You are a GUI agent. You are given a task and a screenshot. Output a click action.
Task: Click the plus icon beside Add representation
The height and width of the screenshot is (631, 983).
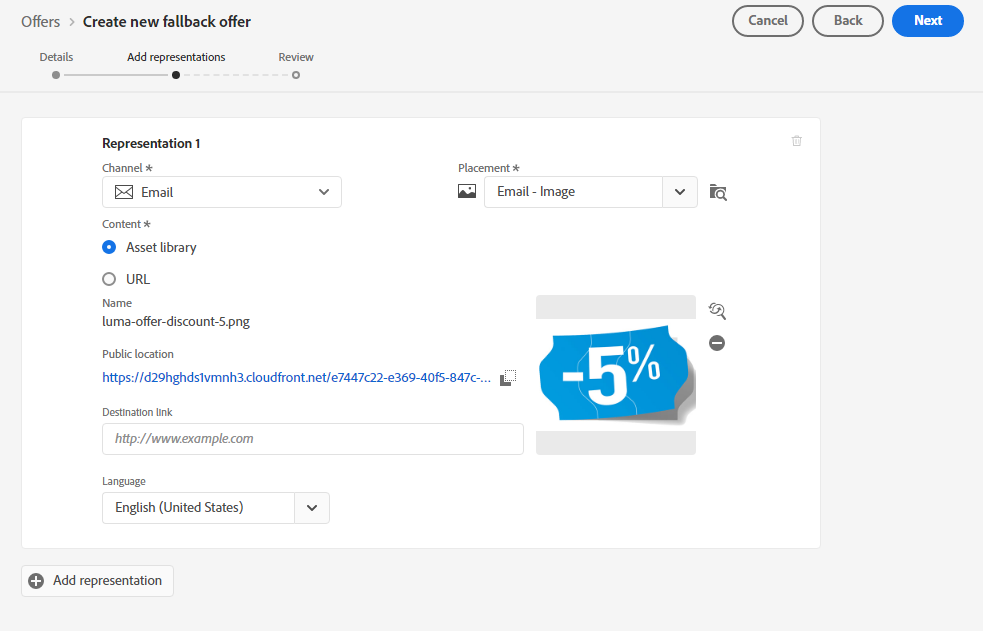coord(36,581)
